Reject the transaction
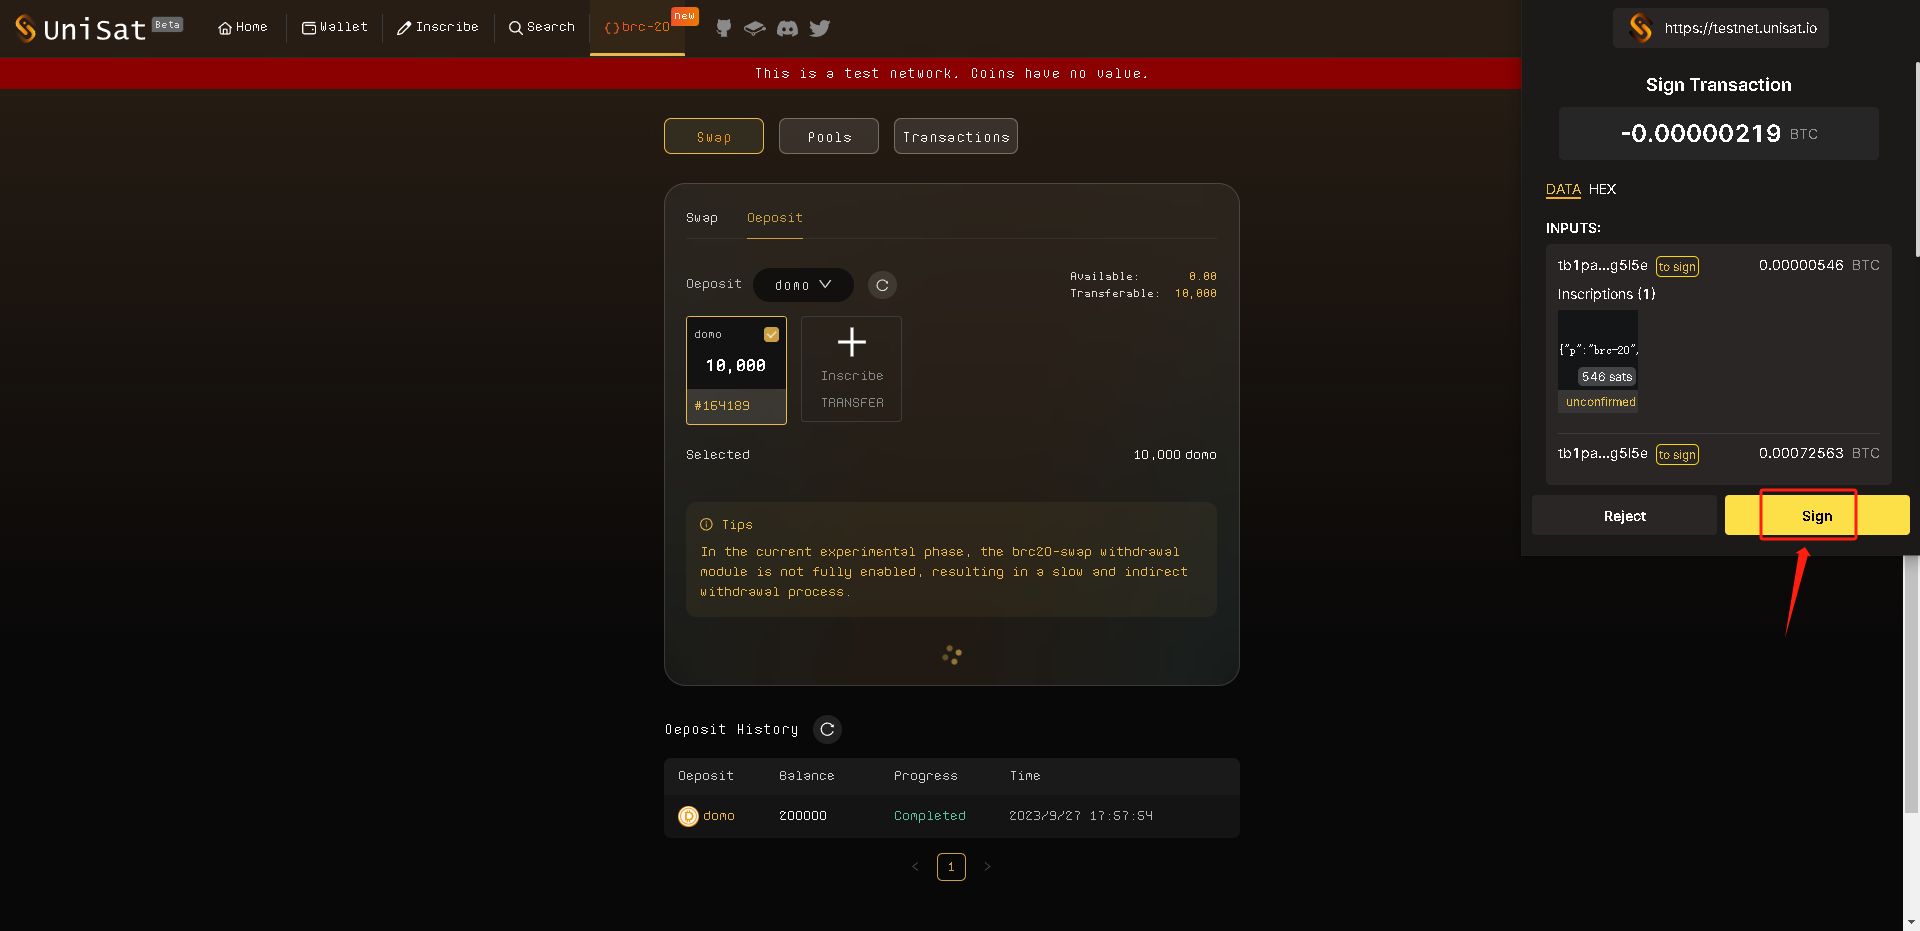The image size is (1920, 931). pos(1624,516)
